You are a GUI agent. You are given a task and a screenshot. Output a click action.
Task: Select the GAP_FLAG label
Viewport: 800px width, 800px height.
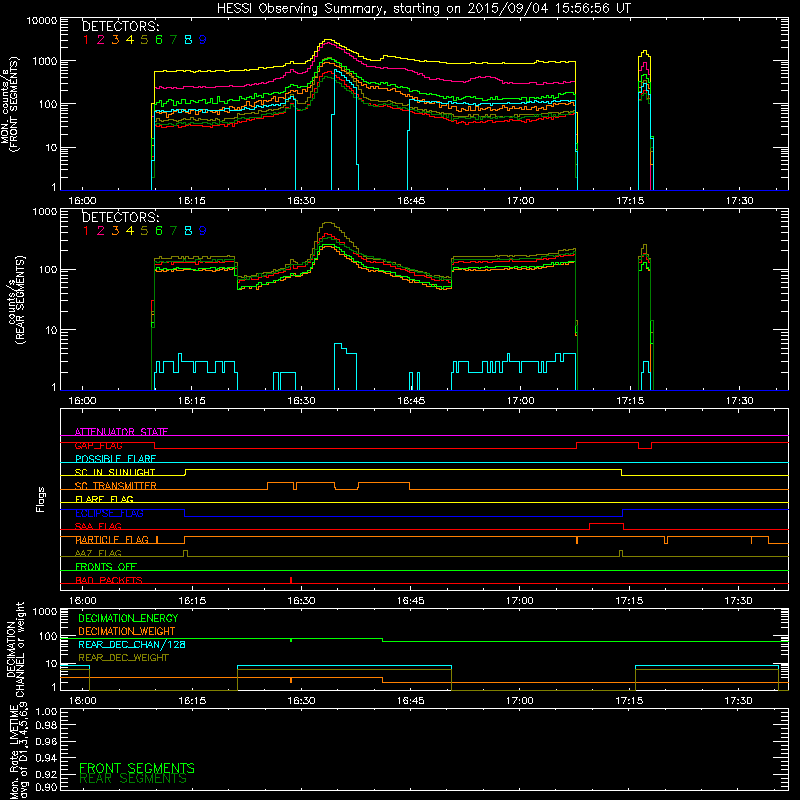coord(98,445)
